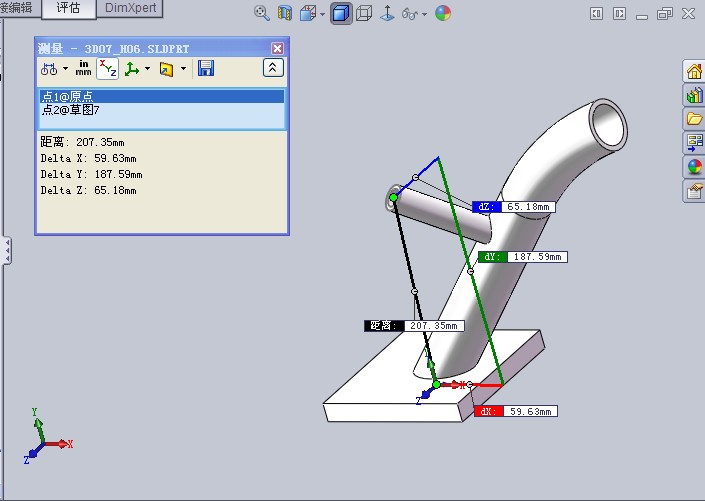
Task: Select the 点2@草图7 entry in the list
Action: click(x=70, y=109)
